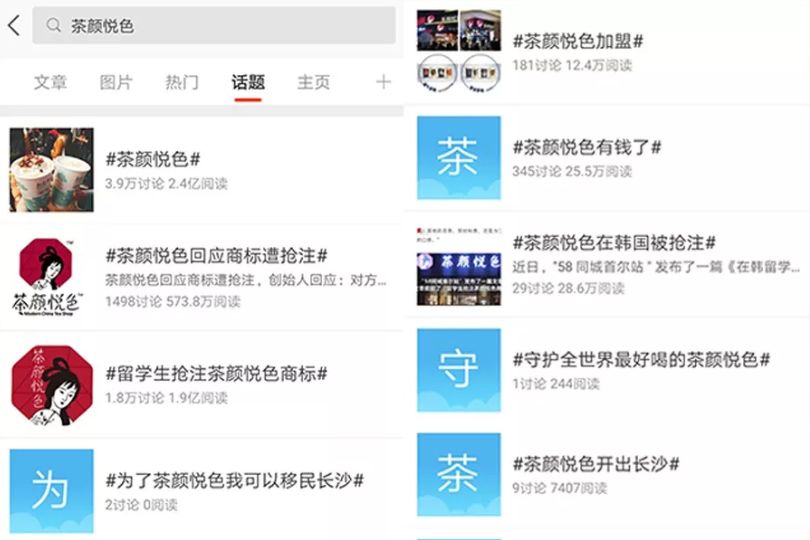810x540 pixels.
Task: Click 181讨论 12.4万阅读 stats
Action: point(572,65)
